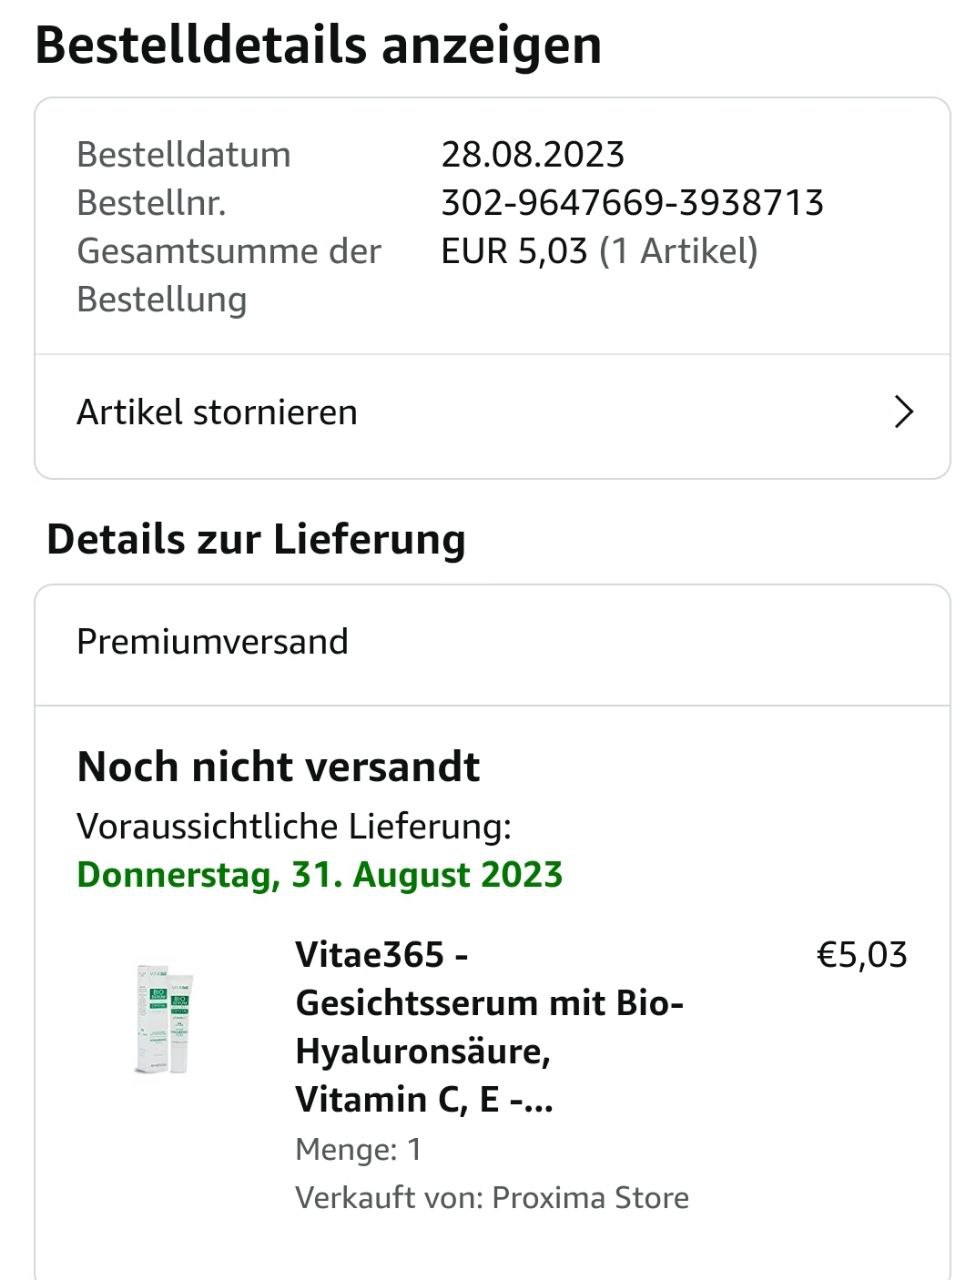Tap the Gesamtsumme der Bestellung label
This screenshot has height=1280, width=971.
(x=228, y=275)
